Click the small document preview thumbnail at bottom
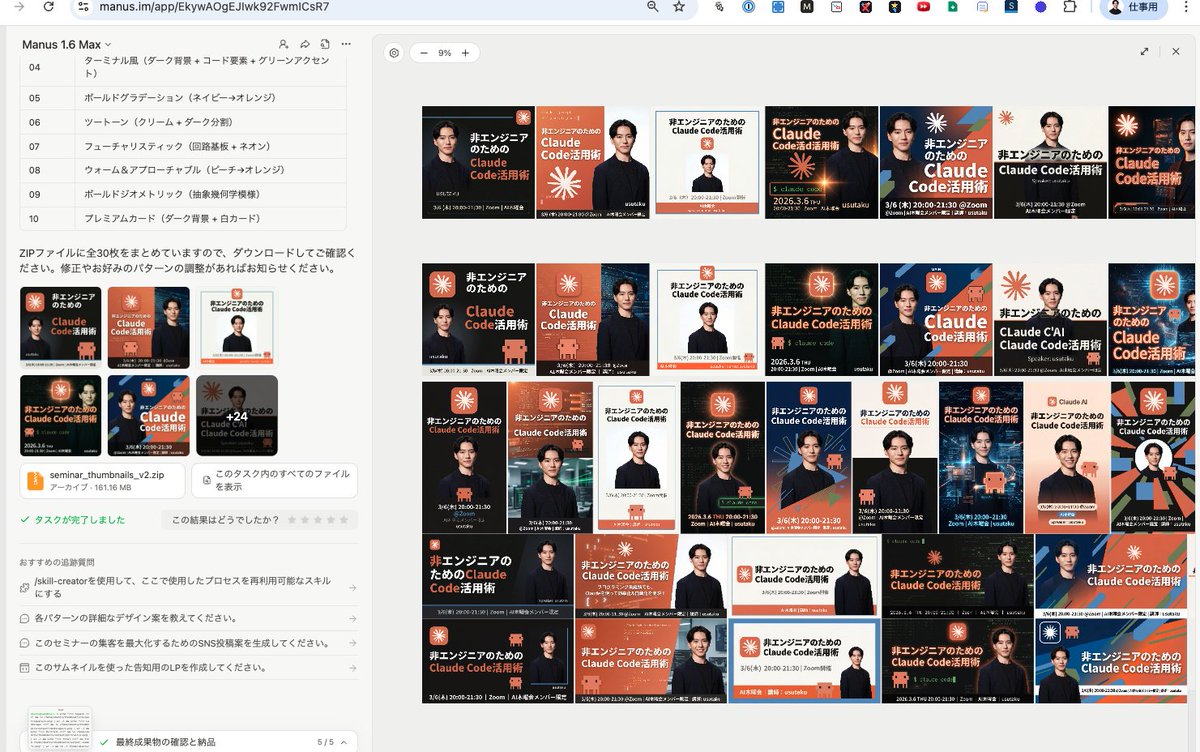 coord(58,729)
